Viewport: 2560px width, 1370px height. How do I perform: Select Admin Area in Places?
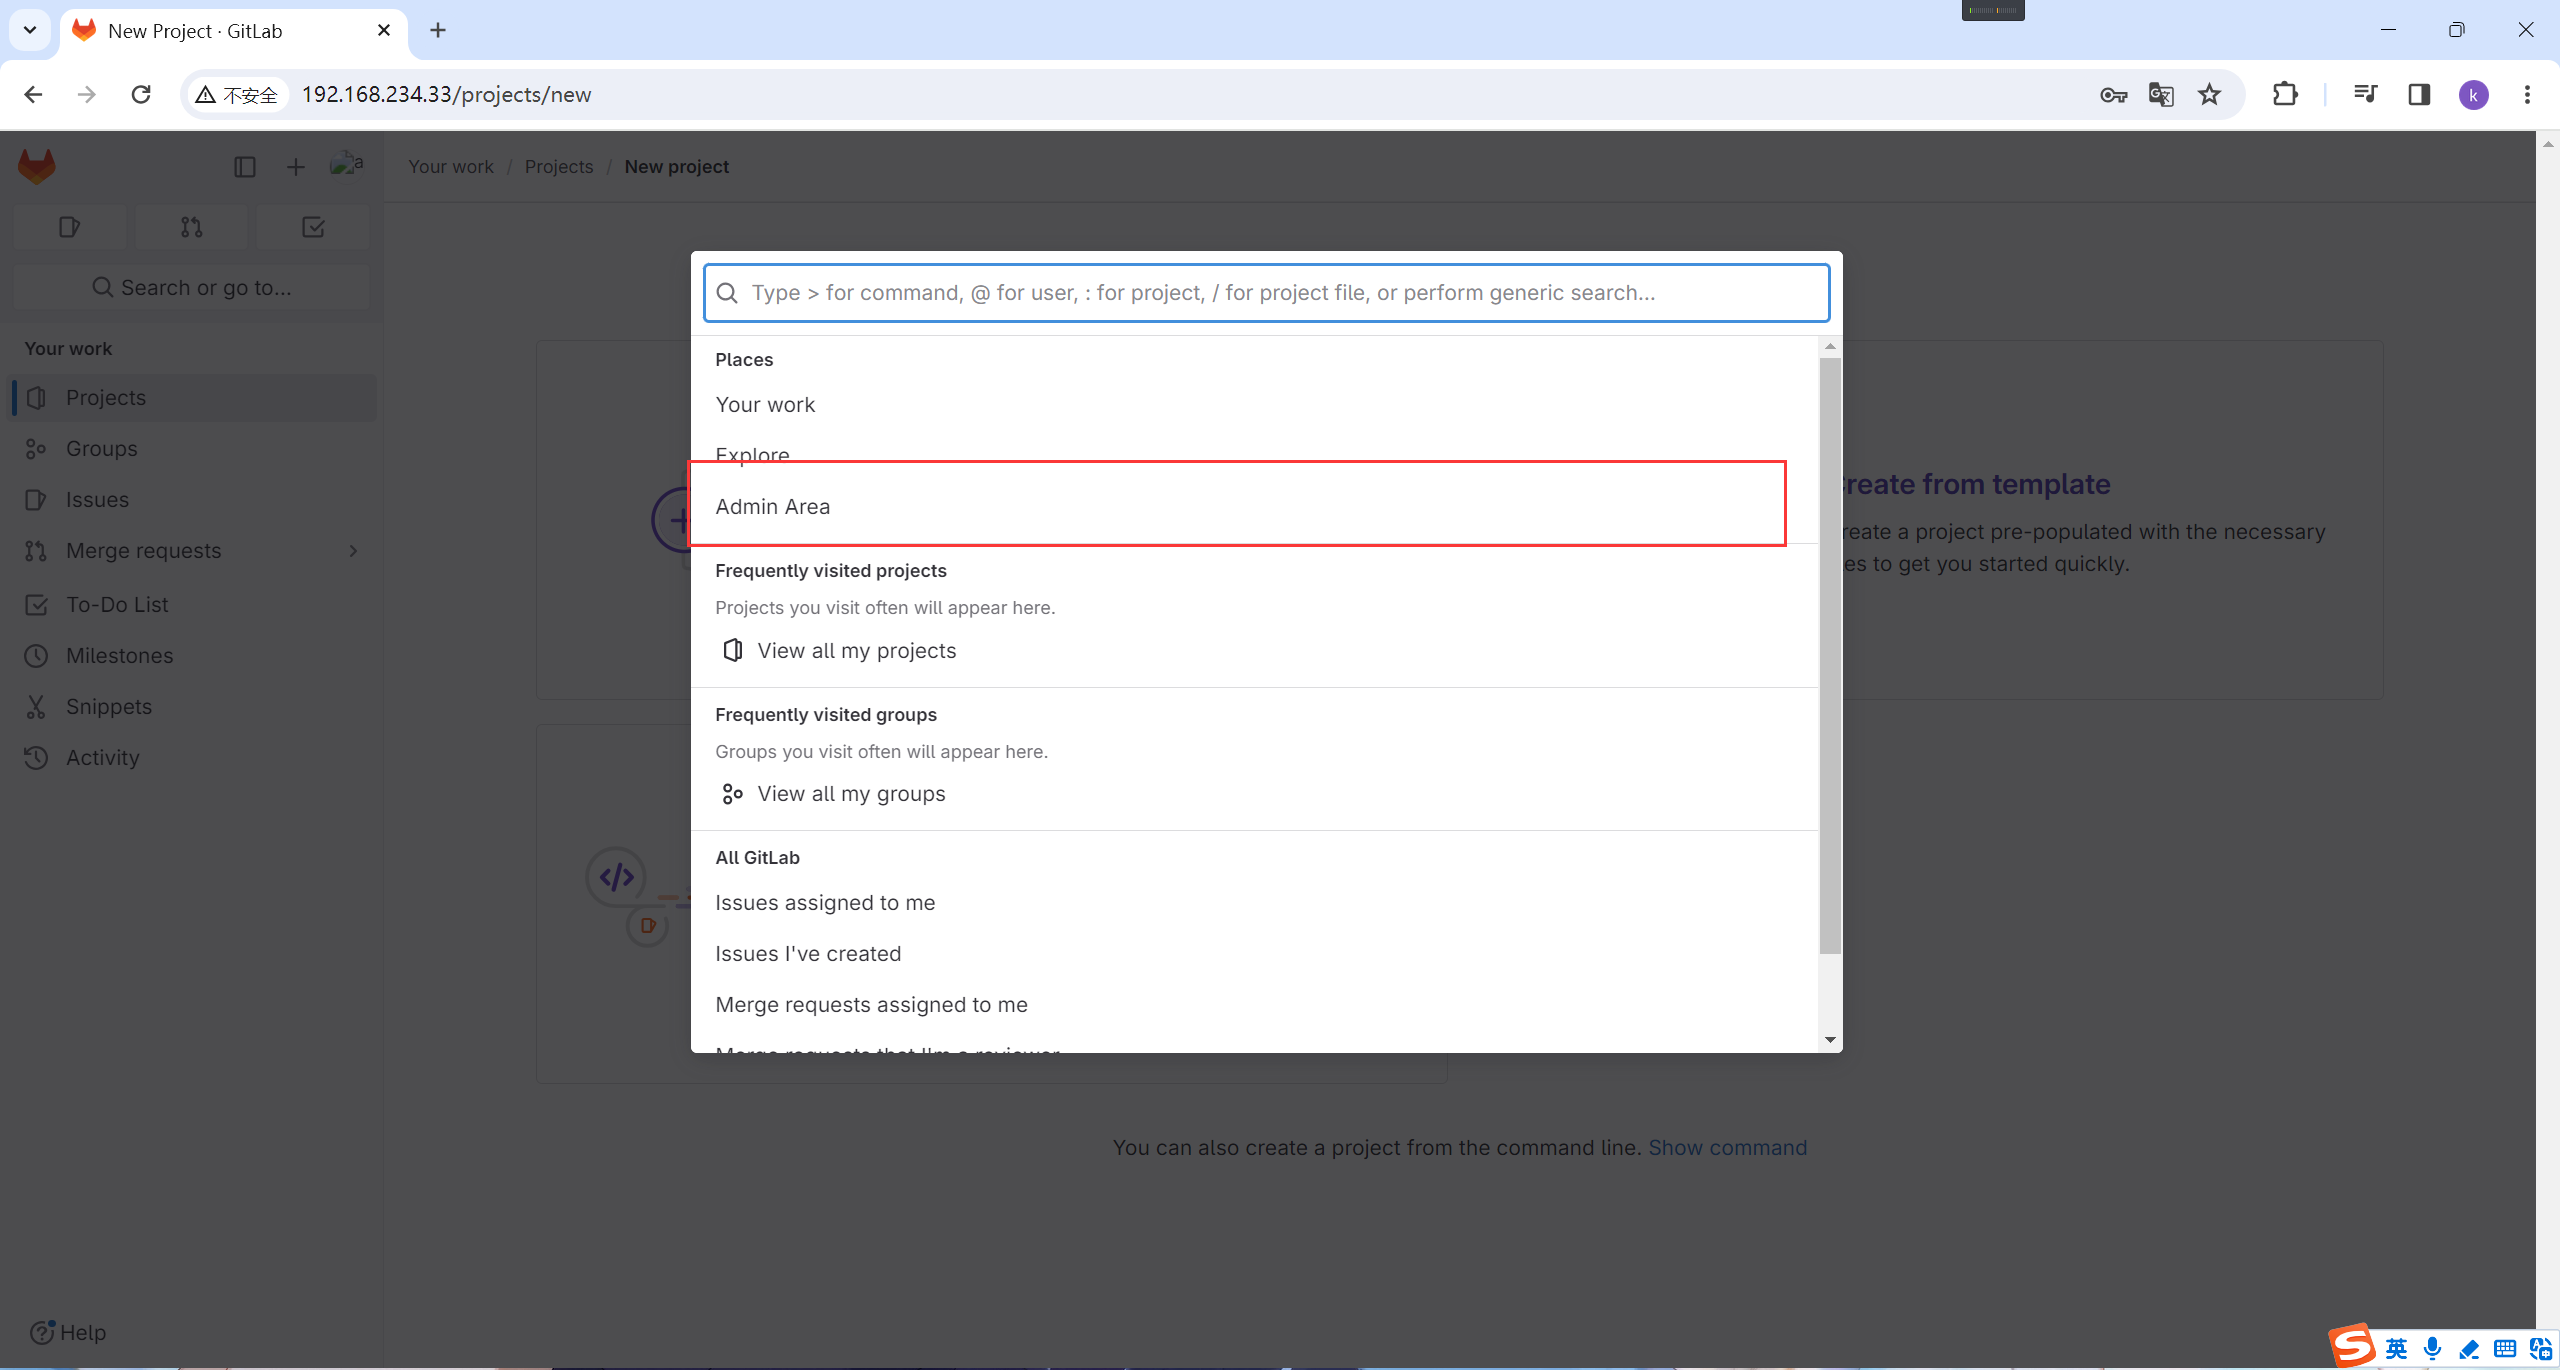(772, 507)
